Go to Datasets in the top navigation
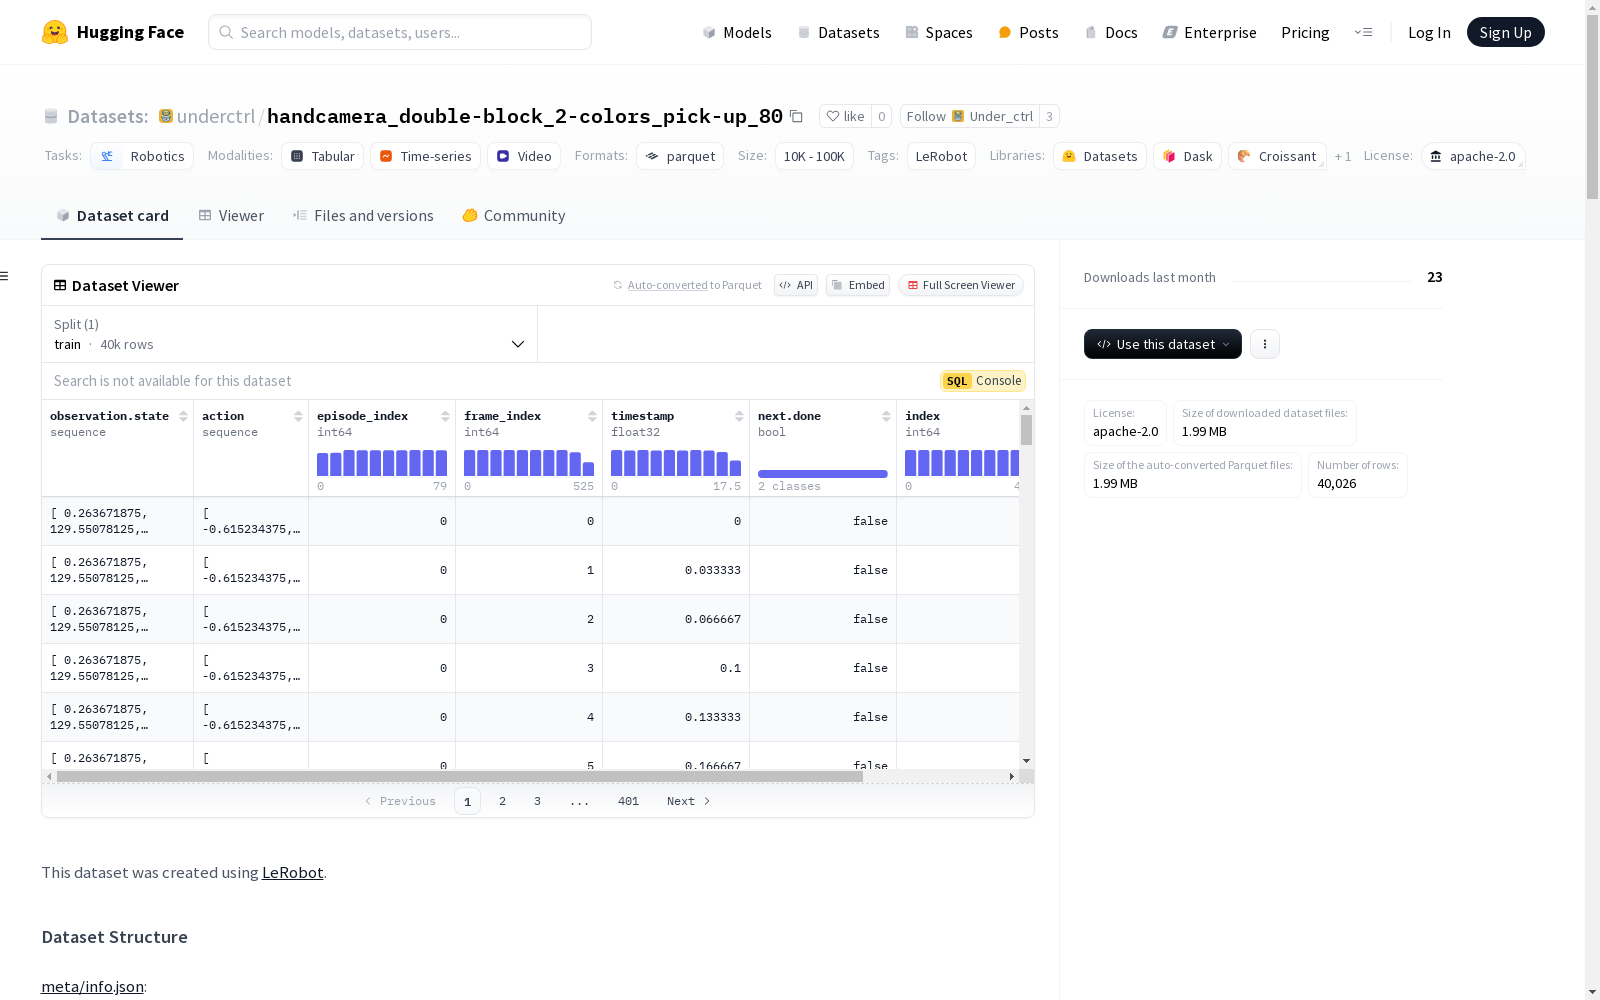This screenshot has width=1600, height=1000. click(x=838, y=32)
